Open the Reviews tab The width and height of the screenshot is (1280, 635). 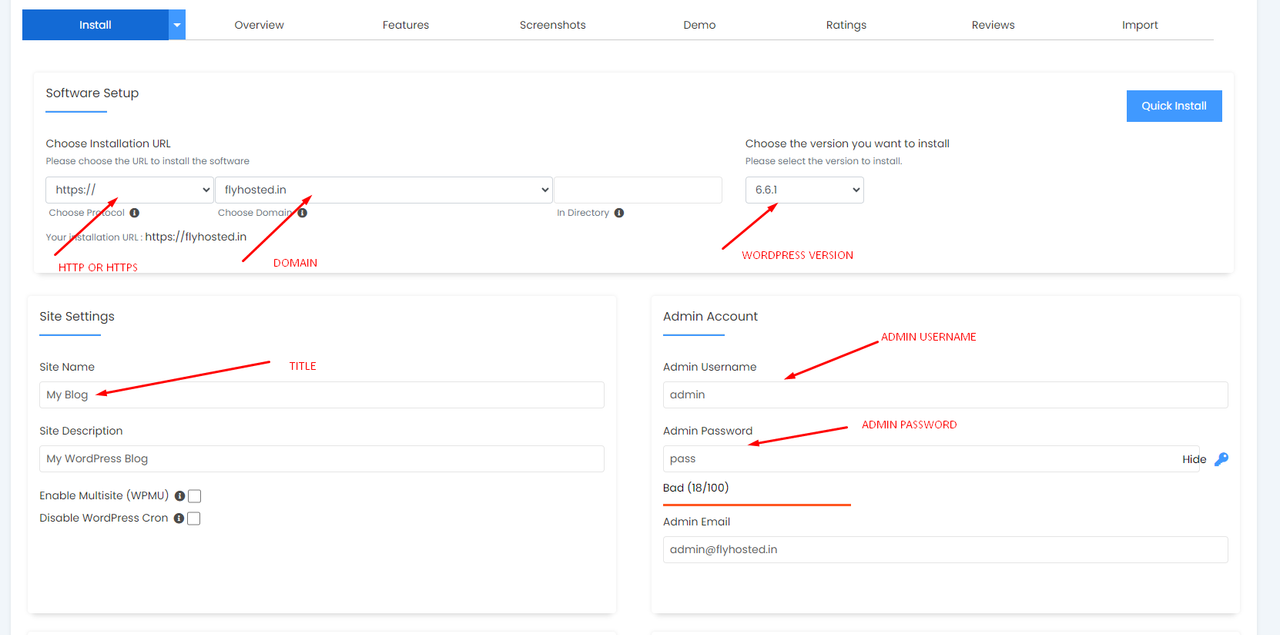tap(993, 25)
